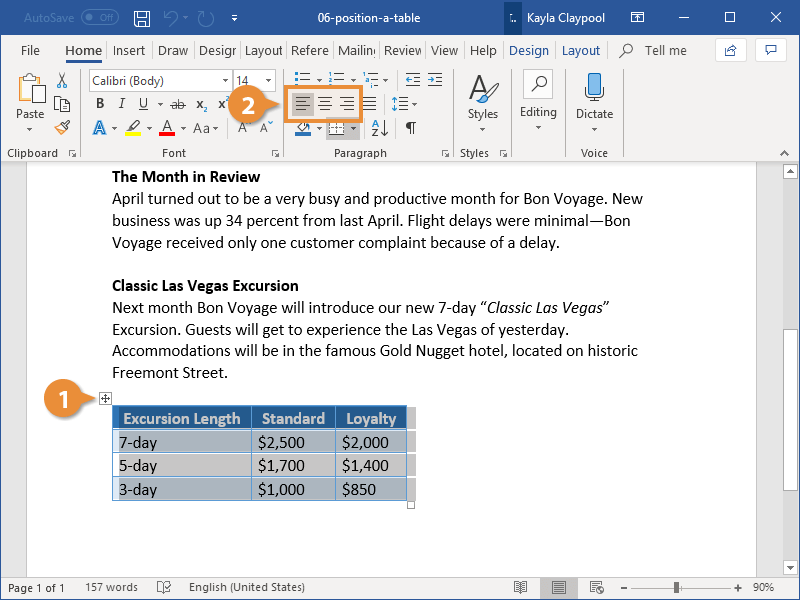
Task: Select the table move handle
Action: click(105, 398)
